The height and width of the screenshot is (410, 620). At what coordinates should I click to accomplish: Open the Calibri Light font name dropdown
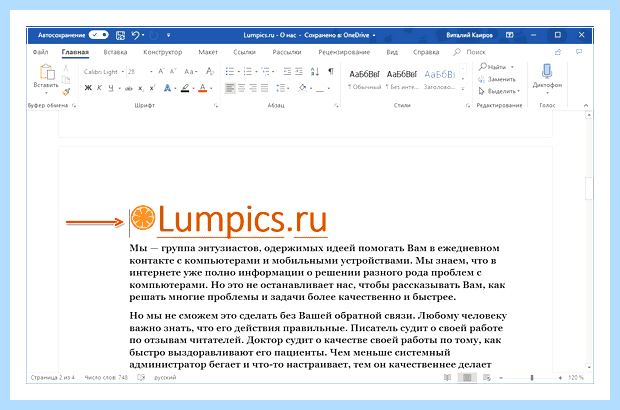123,72
